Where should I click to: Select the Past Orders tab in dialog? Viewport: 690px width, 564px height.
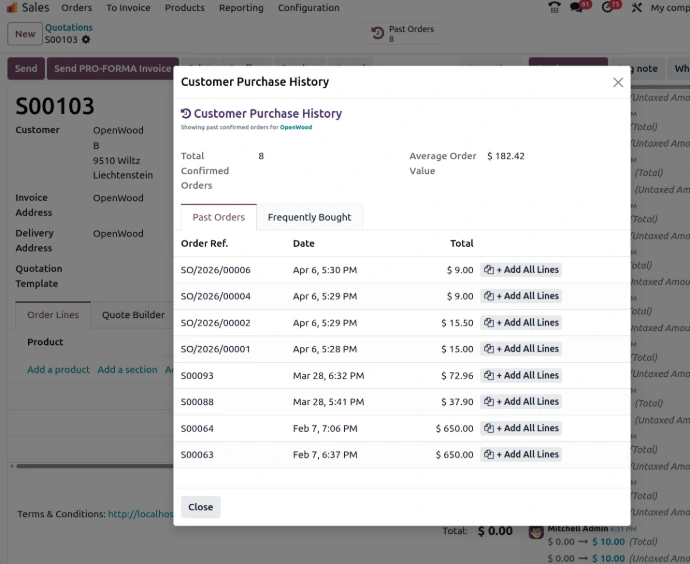point(218,217)
